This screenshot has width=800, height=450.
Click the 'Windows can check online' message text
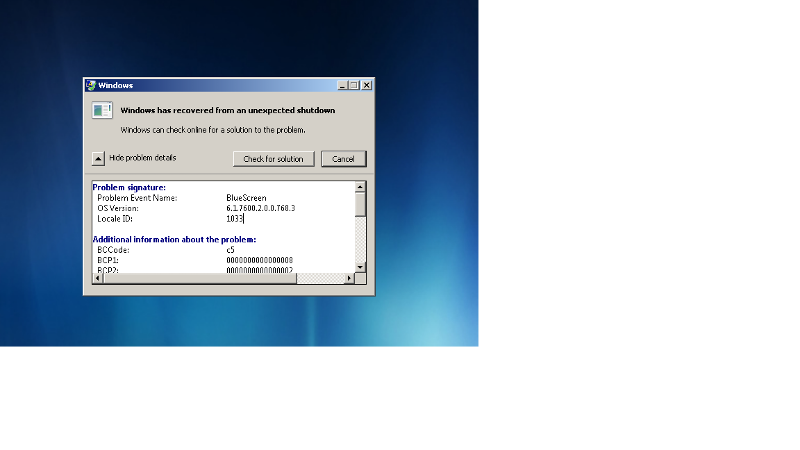pyautogui.click(x=213, y=130)
